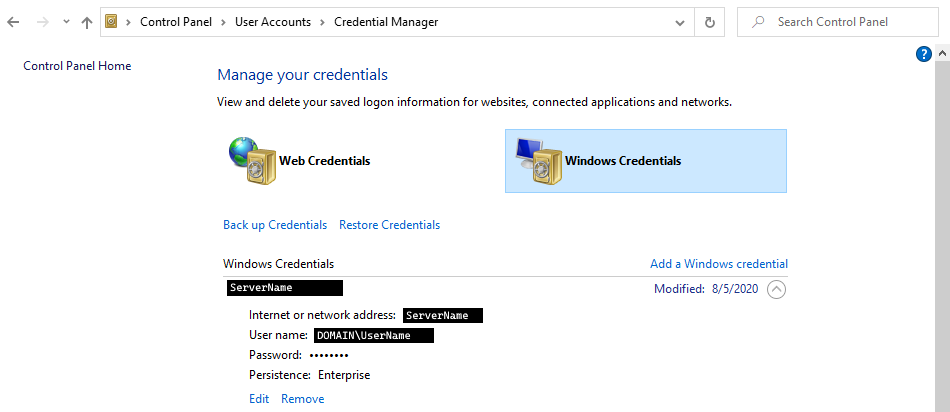Click the Refresh button in address bar
The height and width of the screenshot is (412, 950).
point(710,22)
